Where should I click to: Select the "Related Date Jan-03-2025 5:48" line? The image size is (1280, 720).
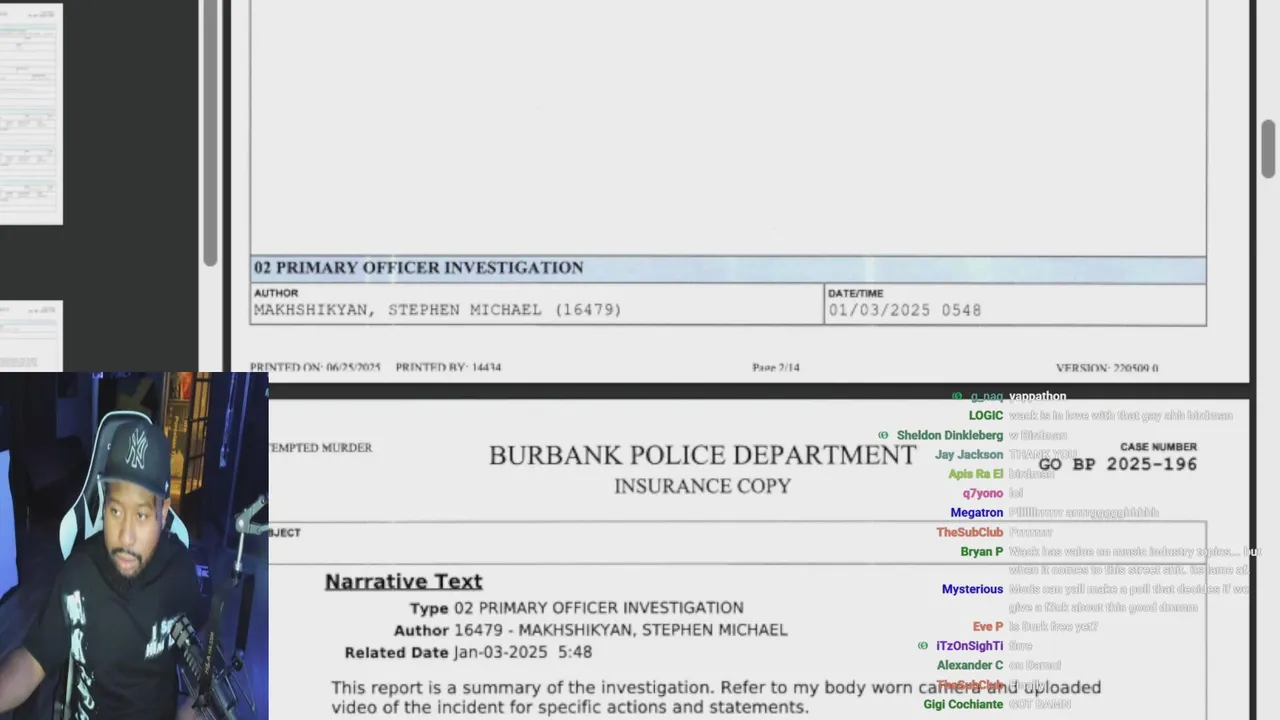tap(468, 652)
